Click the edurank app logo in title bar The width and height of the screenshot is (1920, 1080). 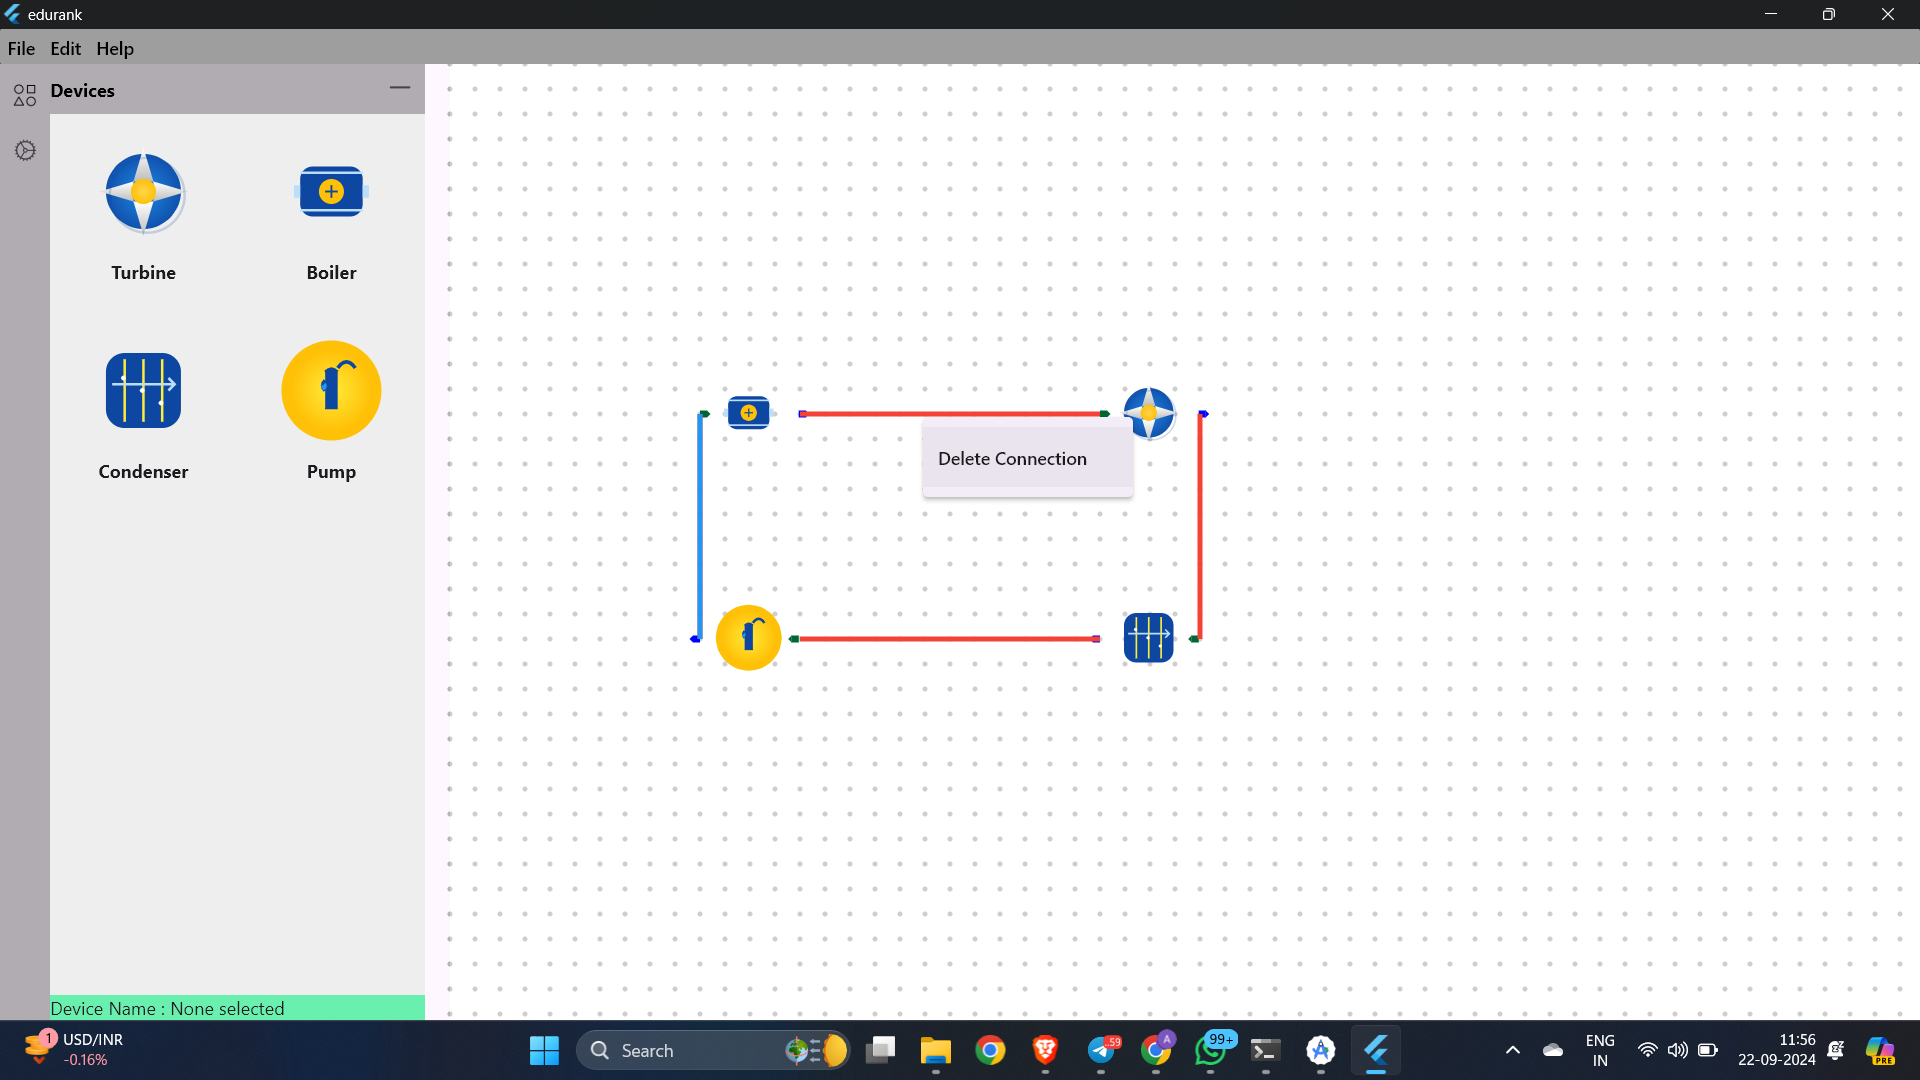[x=13, y=14]
